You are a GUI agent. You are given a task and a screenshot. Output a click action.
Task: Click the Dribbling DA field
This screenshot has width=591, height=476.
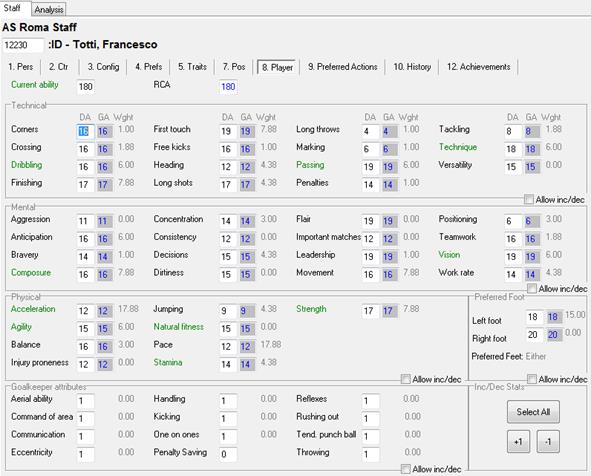[x=86, y=167]
